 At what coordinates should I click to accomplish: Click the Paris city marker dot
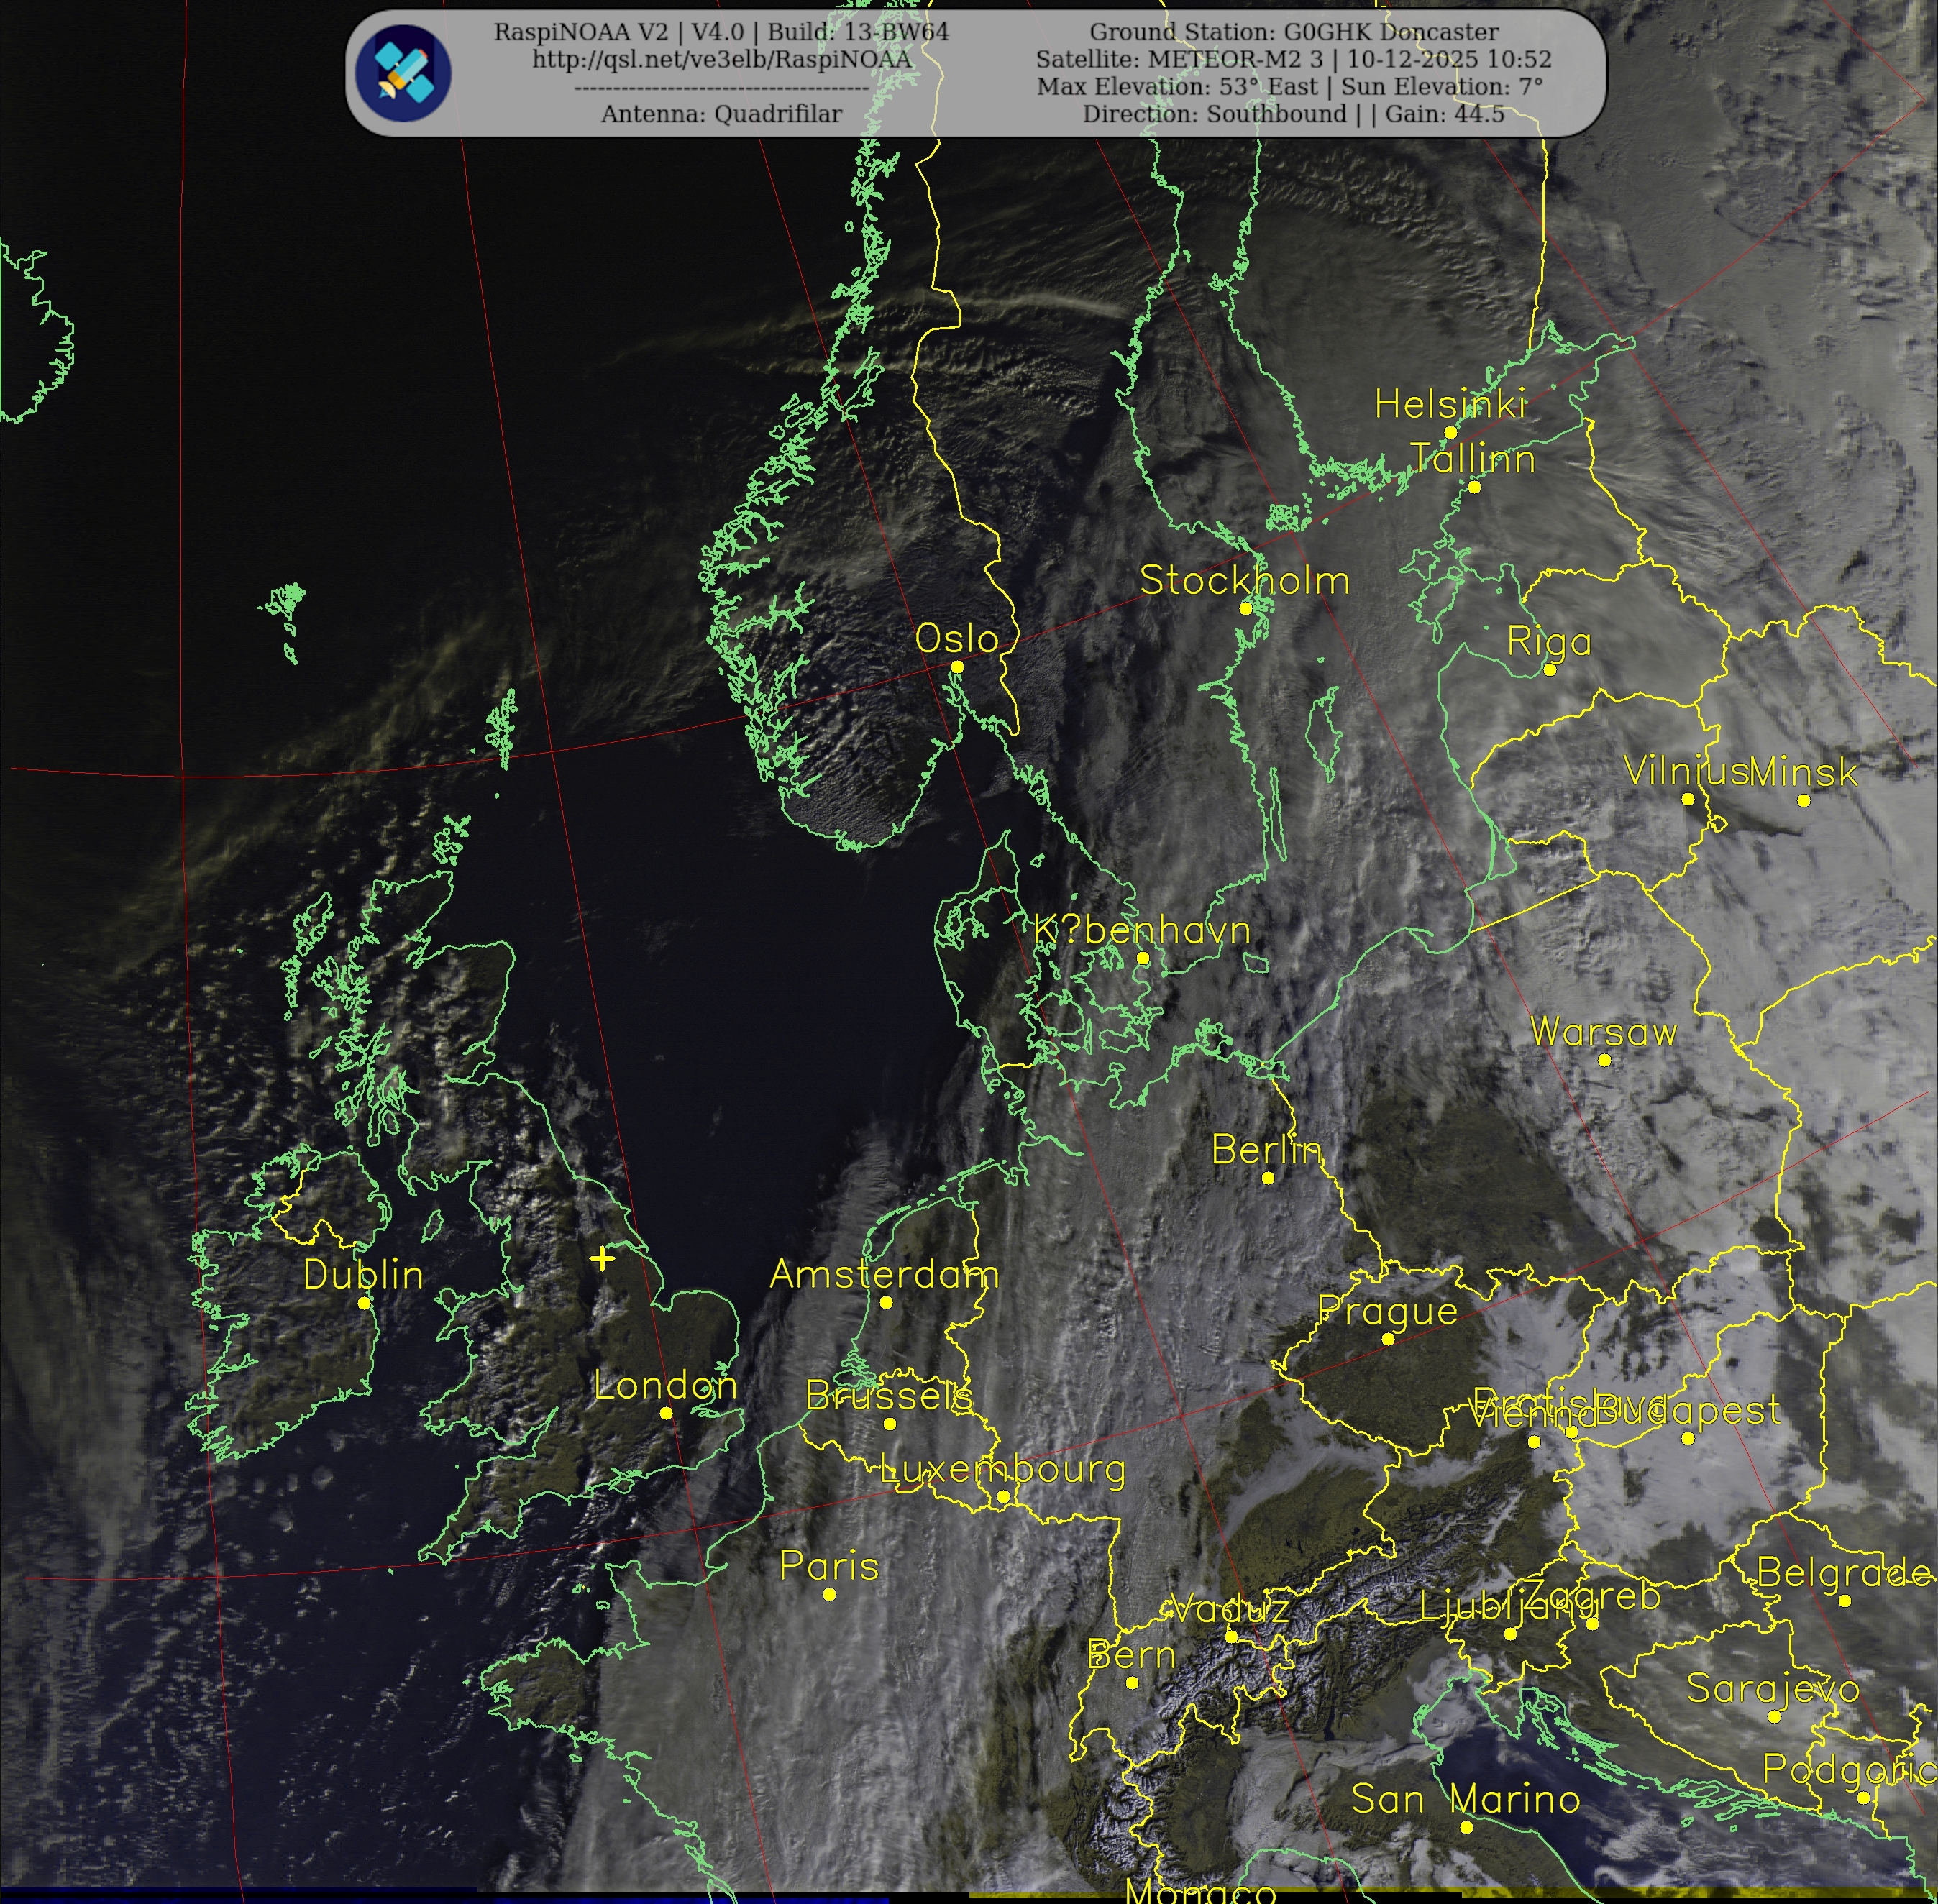[x=829, y=1594]
